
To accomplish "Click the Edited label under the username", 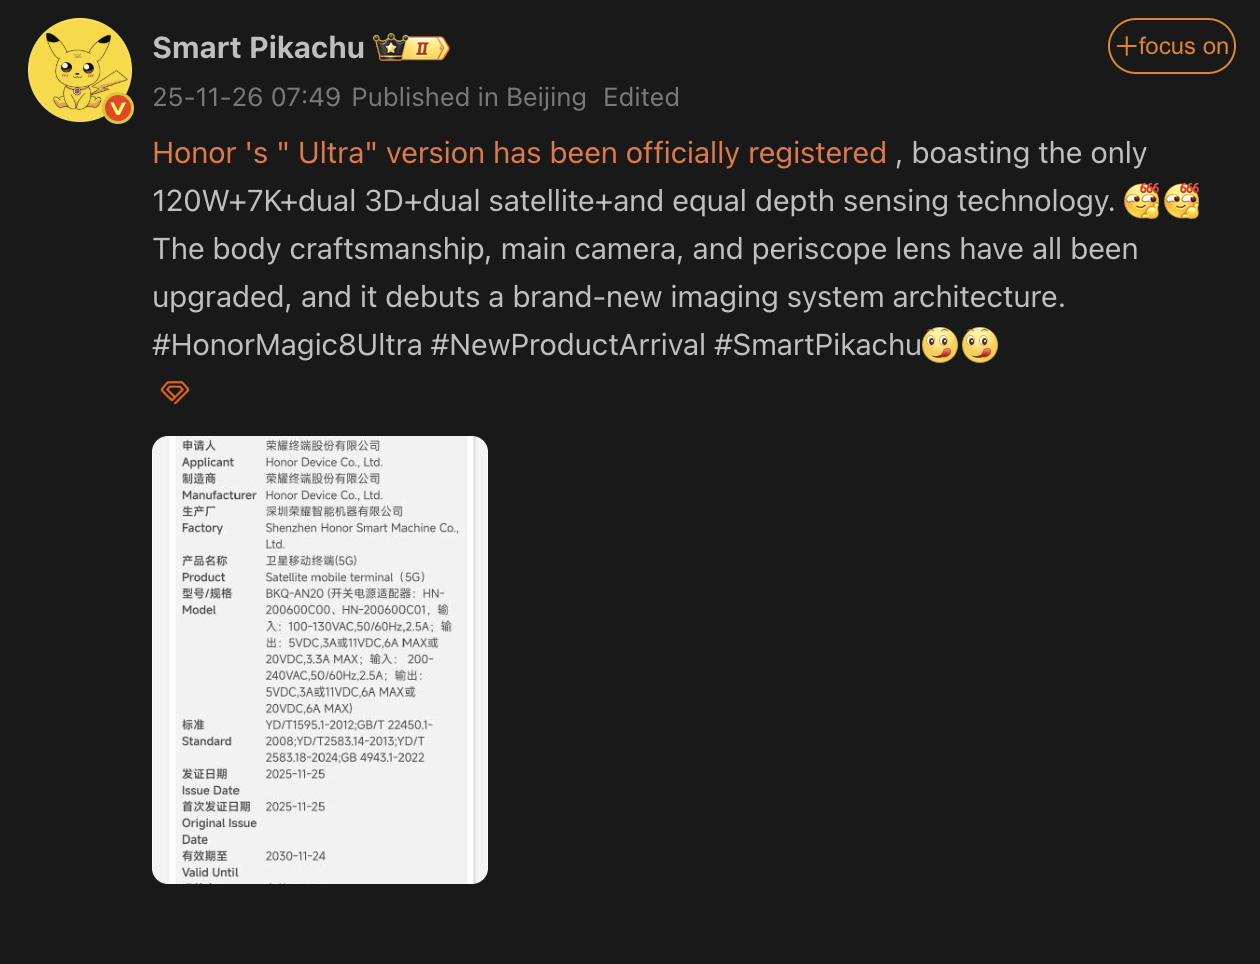I will [x=641, y=97].
